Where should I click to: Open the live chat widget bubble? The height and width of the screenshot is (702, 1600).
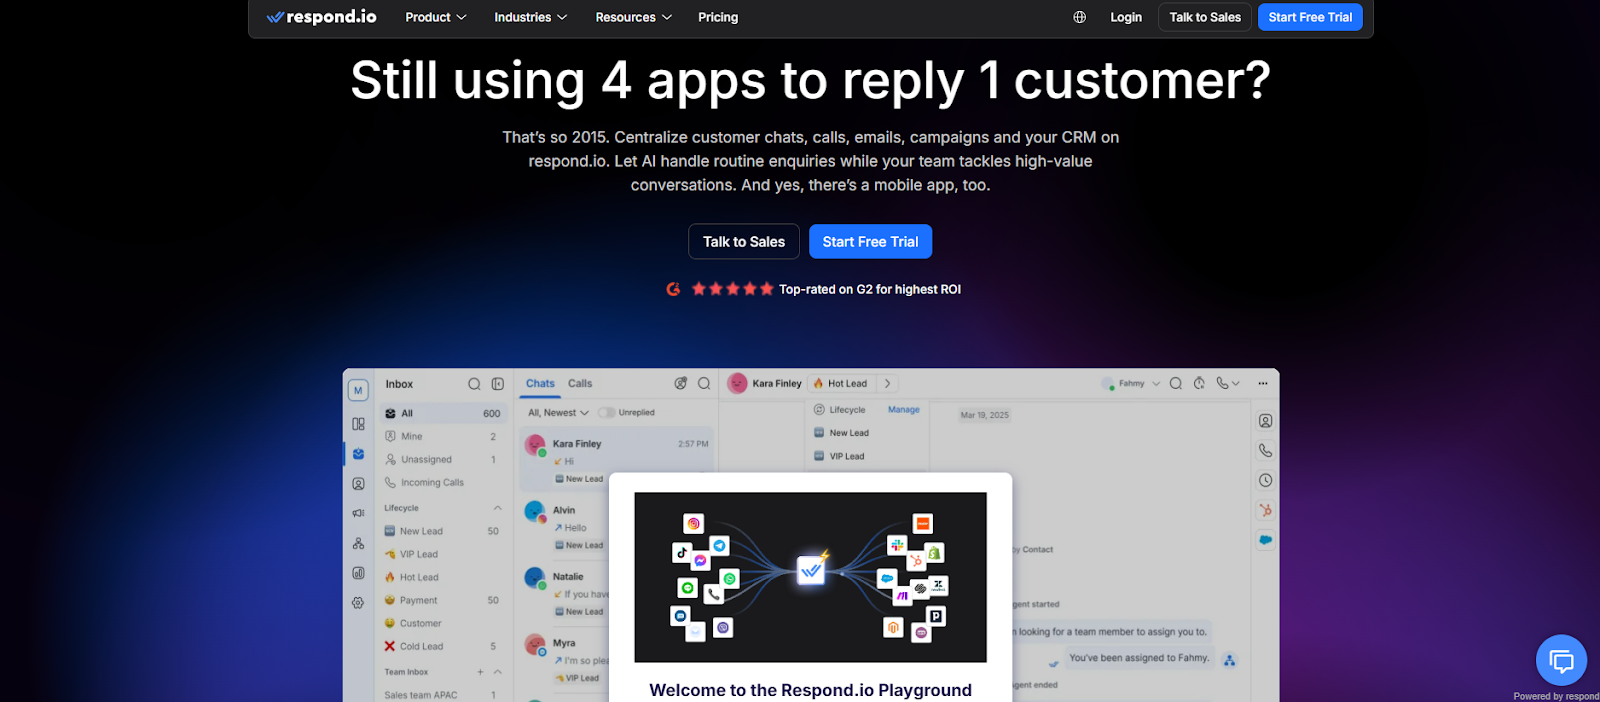click(1561, 660)
